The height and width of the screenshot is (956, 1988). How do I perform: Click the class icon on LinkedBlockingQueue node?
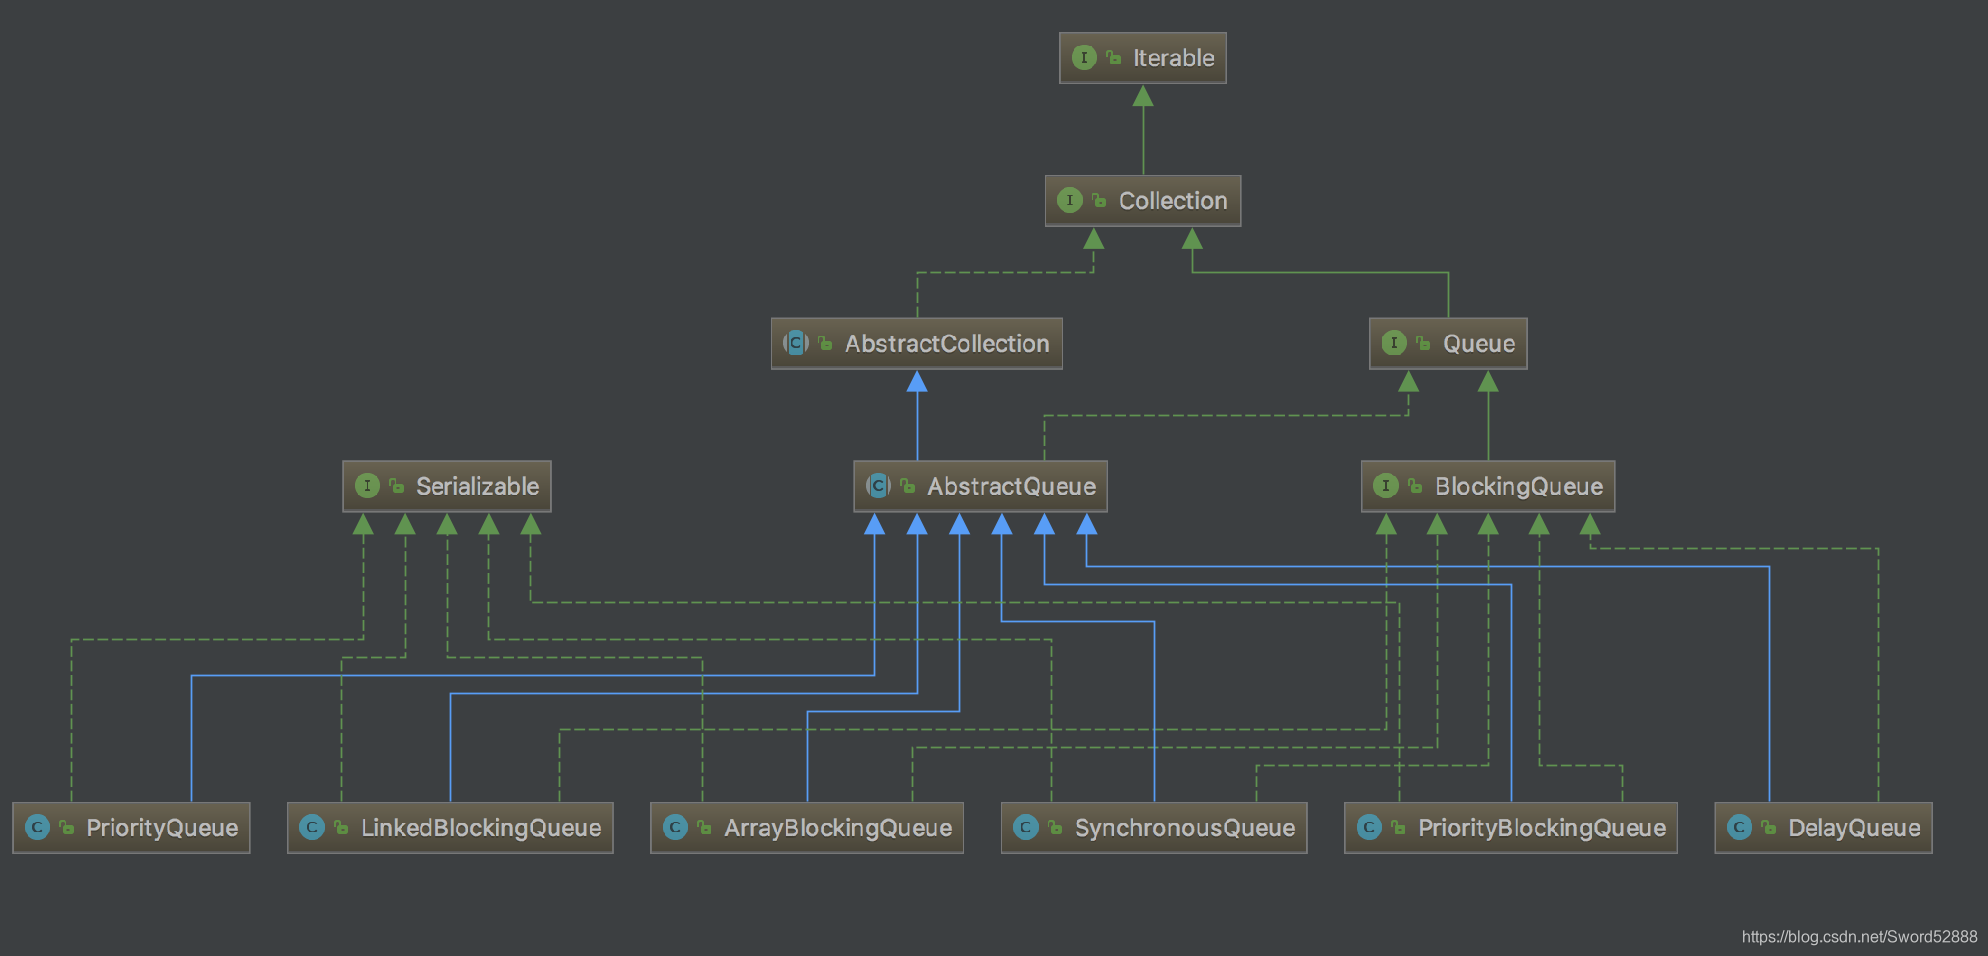[312, 828]
